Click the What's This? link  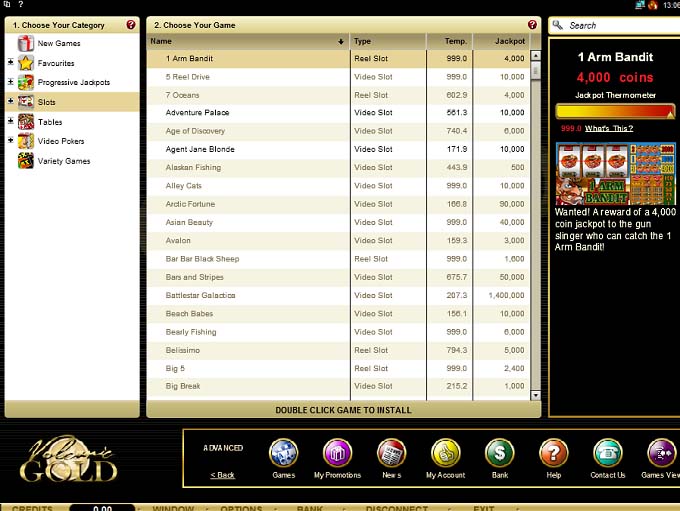click(609, 129)
